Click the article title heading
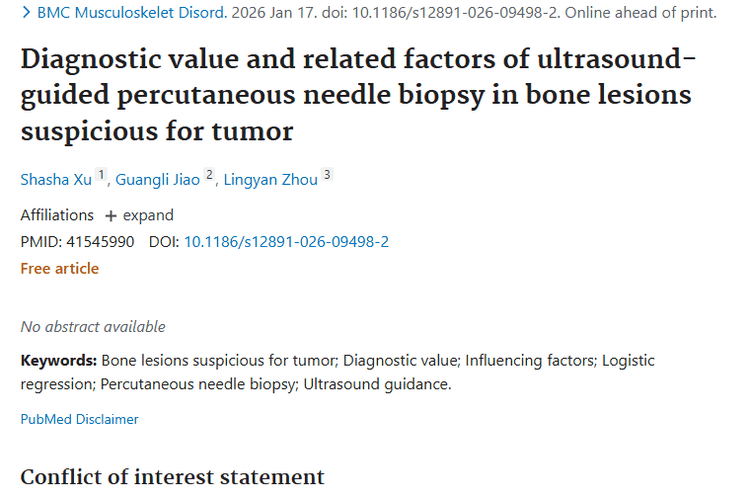 click(x=355, y=95)
